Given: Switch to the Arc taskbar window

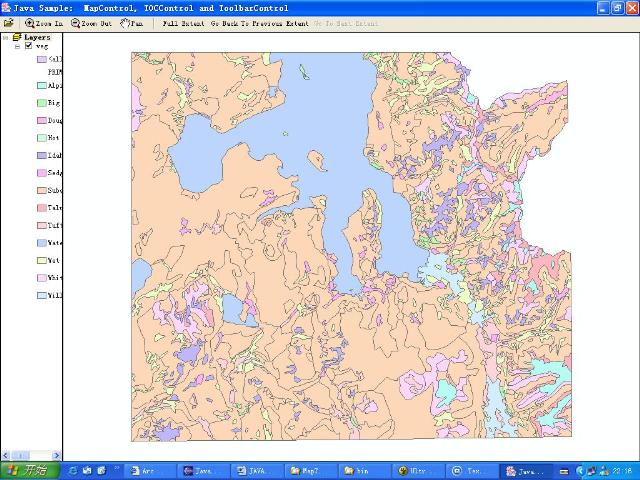Looking at the screenshot, I should [x=150, y=471].
